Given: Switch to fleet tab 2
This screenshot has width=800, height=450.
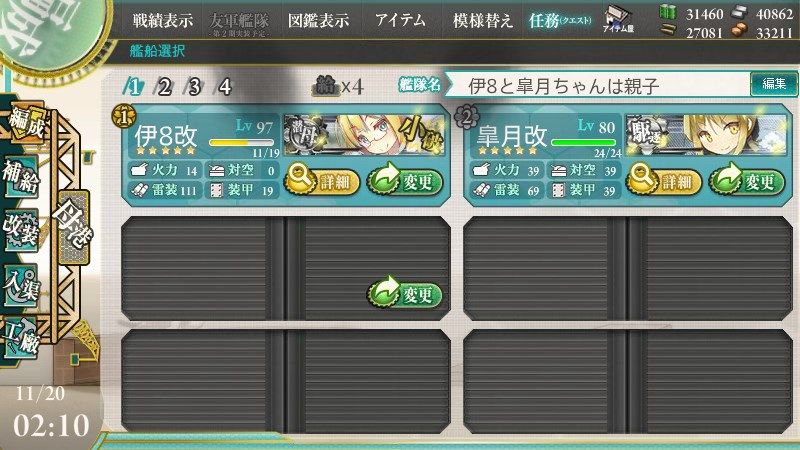Looking at the screenshot, I should 163,86.
